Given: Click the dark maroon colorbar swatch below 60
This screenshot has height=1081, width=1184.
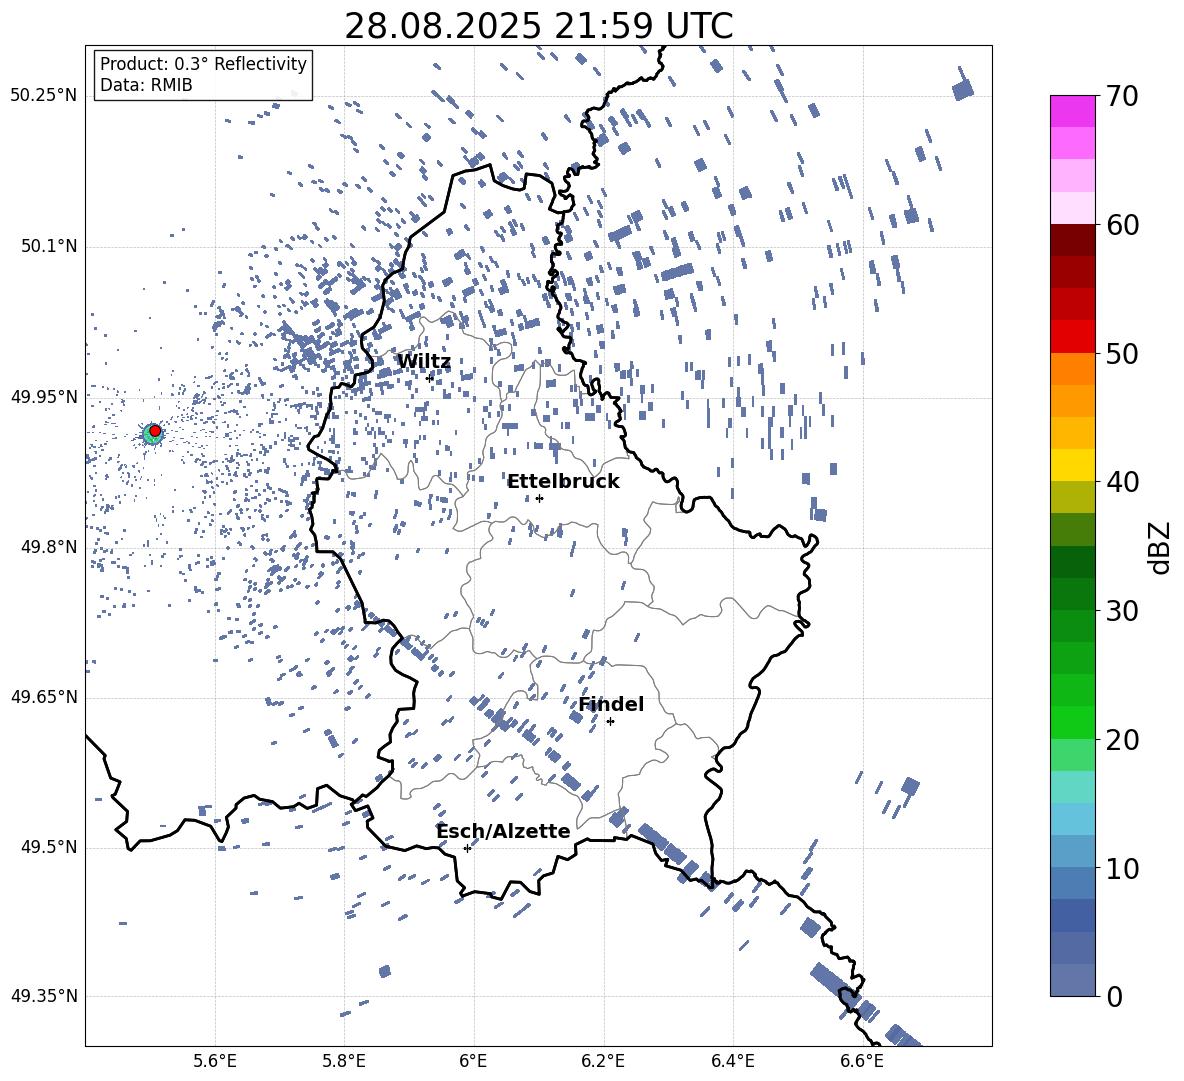Looking at the screenshot, I should click(1072, 239).
